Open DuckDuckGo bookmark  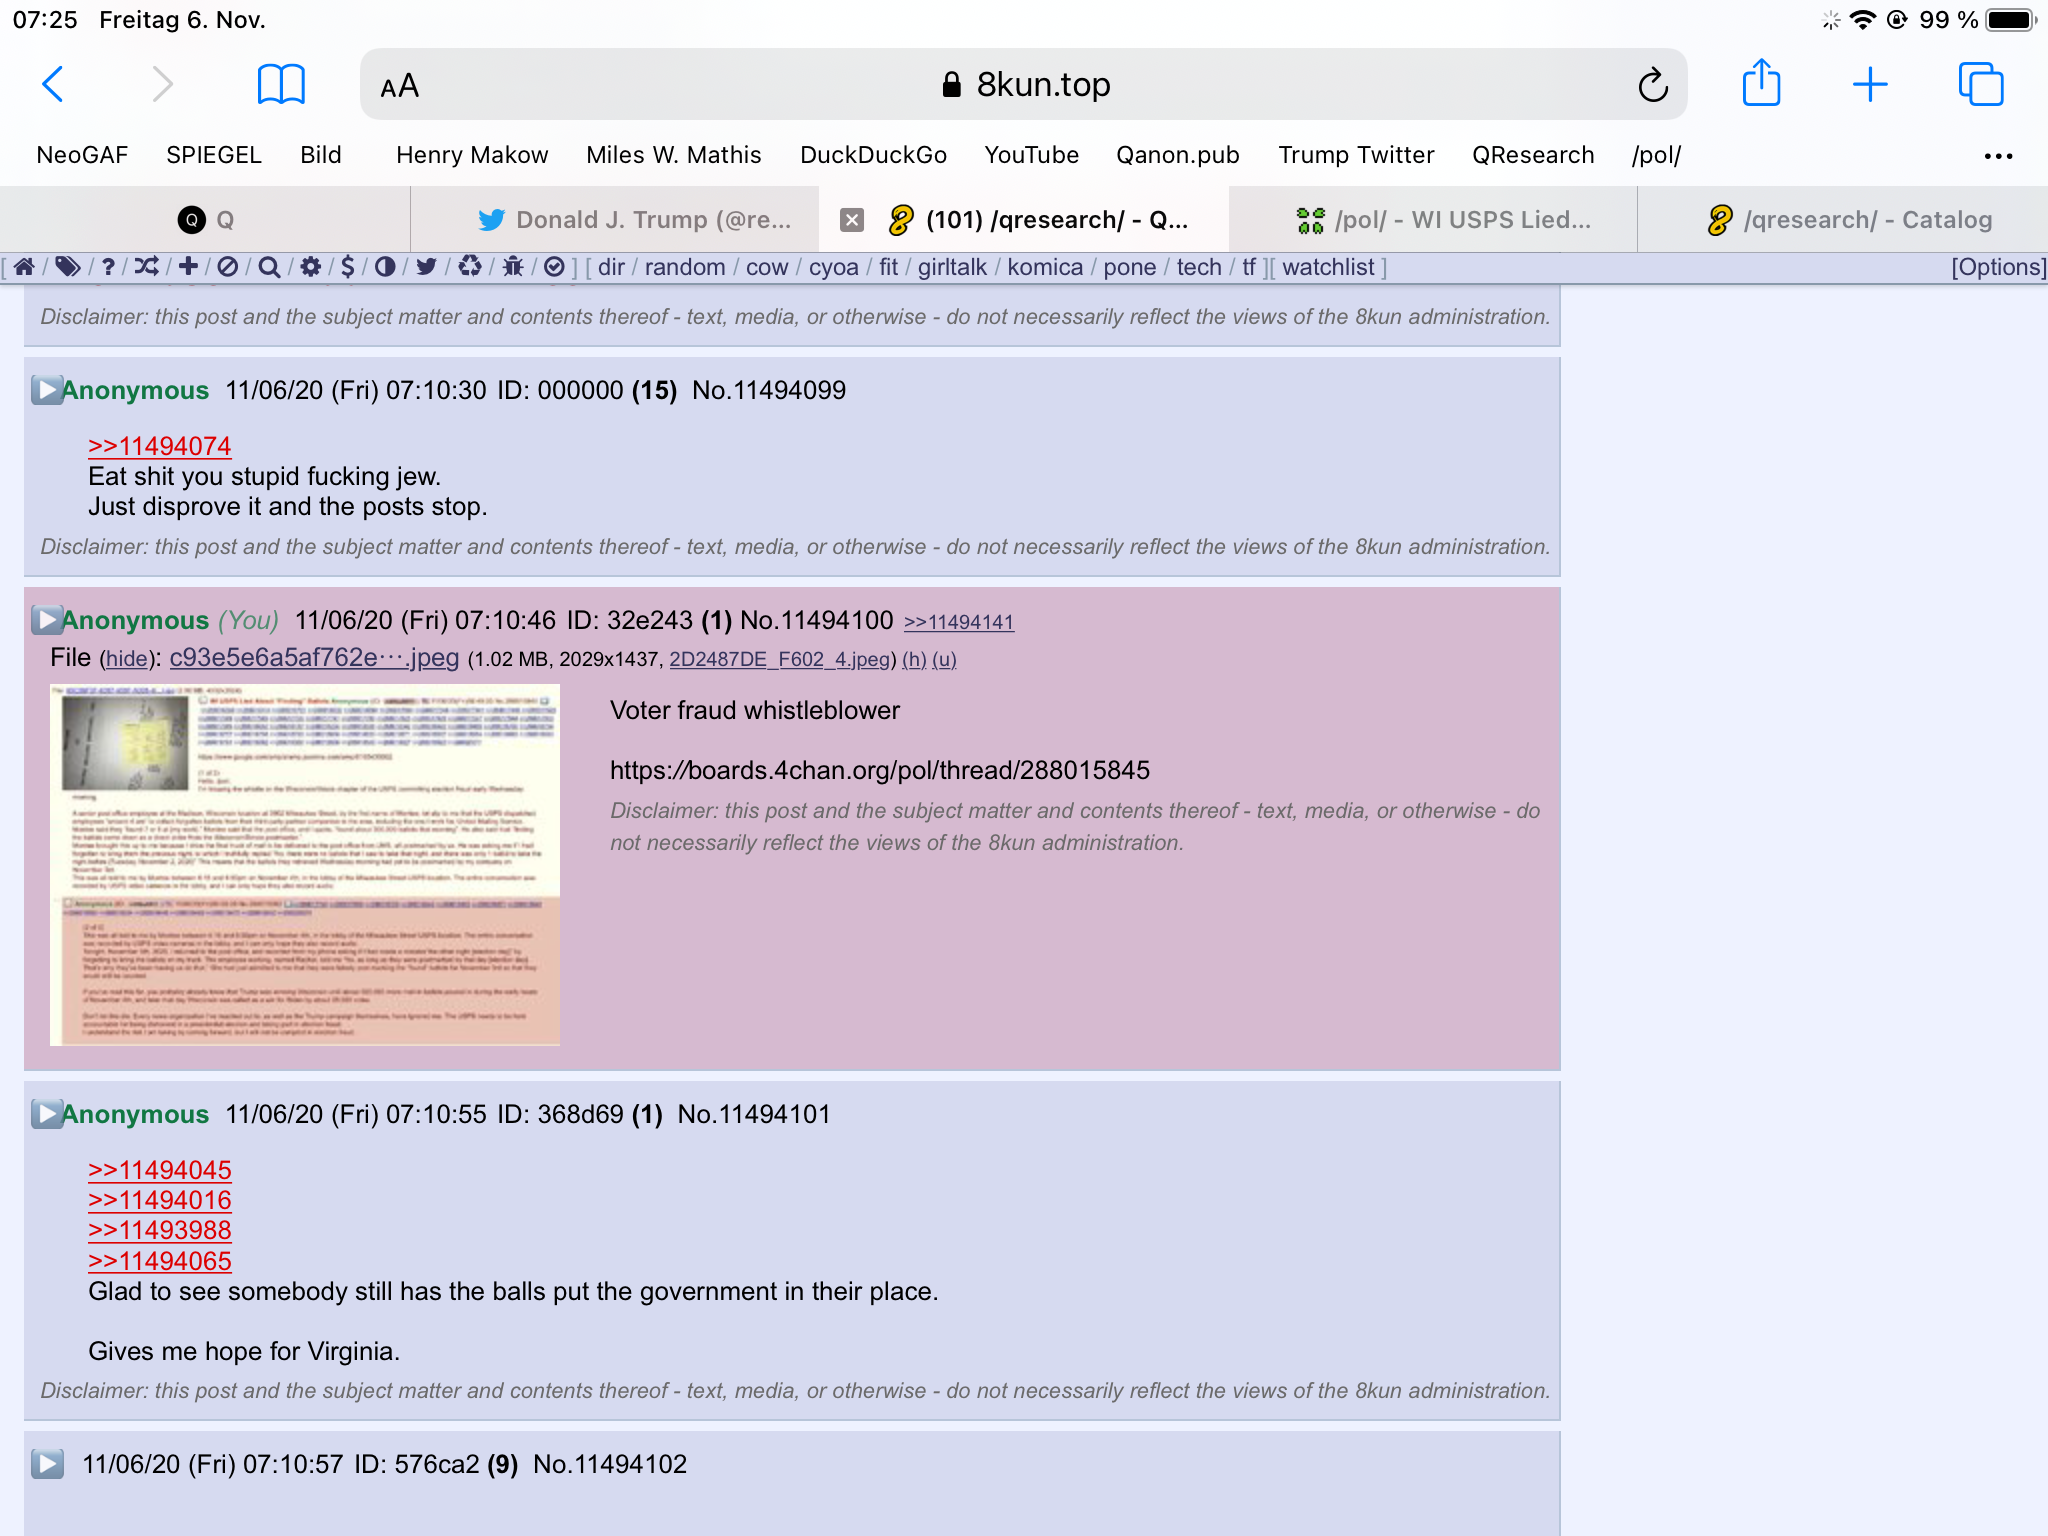tap(873, 155)
